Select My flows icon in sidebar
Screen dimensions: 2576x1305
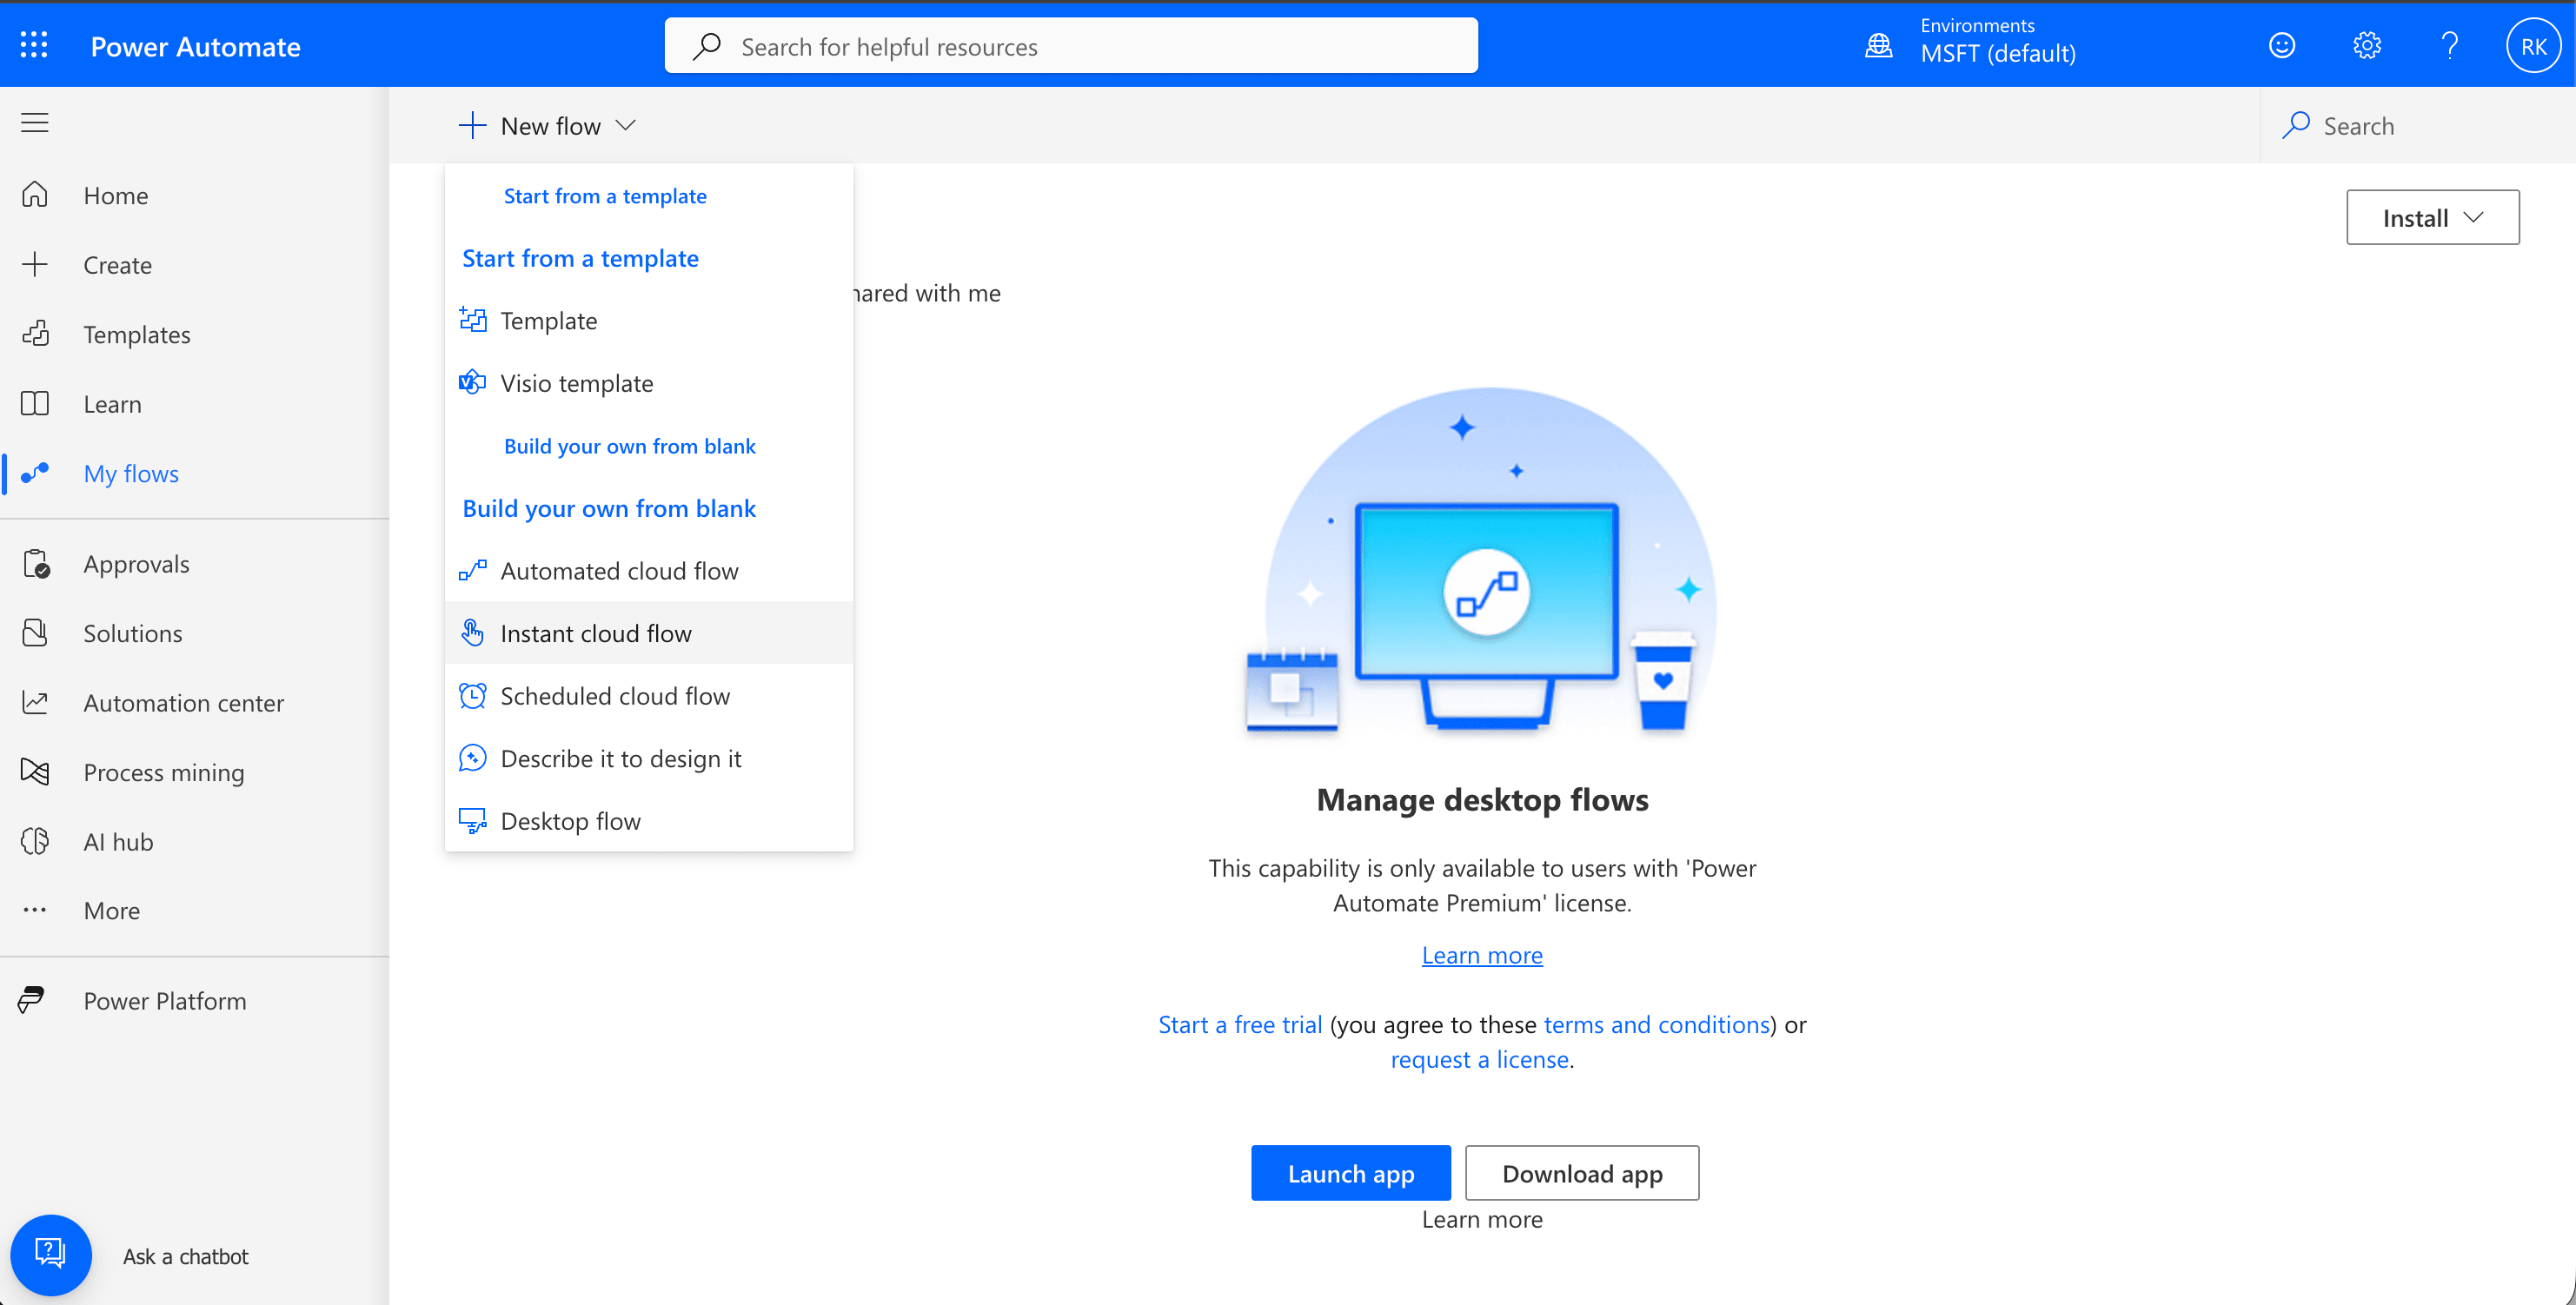(35, 473)
